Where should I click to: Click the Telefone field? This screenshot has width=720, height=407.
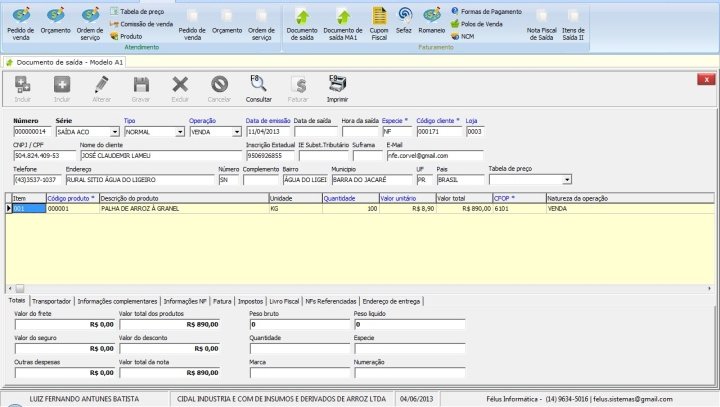point(37,180)
